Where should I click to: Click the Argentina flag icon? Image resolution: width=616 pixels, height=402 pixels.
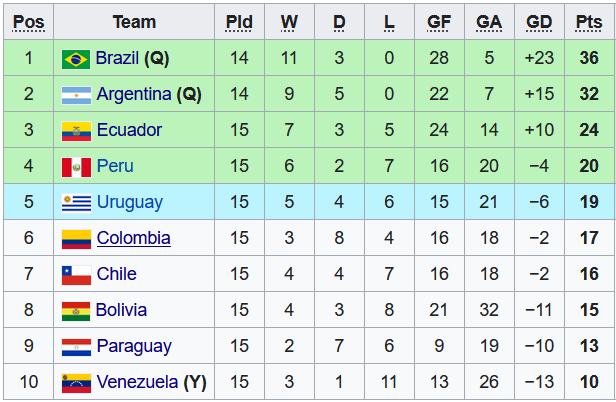pyautogui.click(x=76, y=95)
